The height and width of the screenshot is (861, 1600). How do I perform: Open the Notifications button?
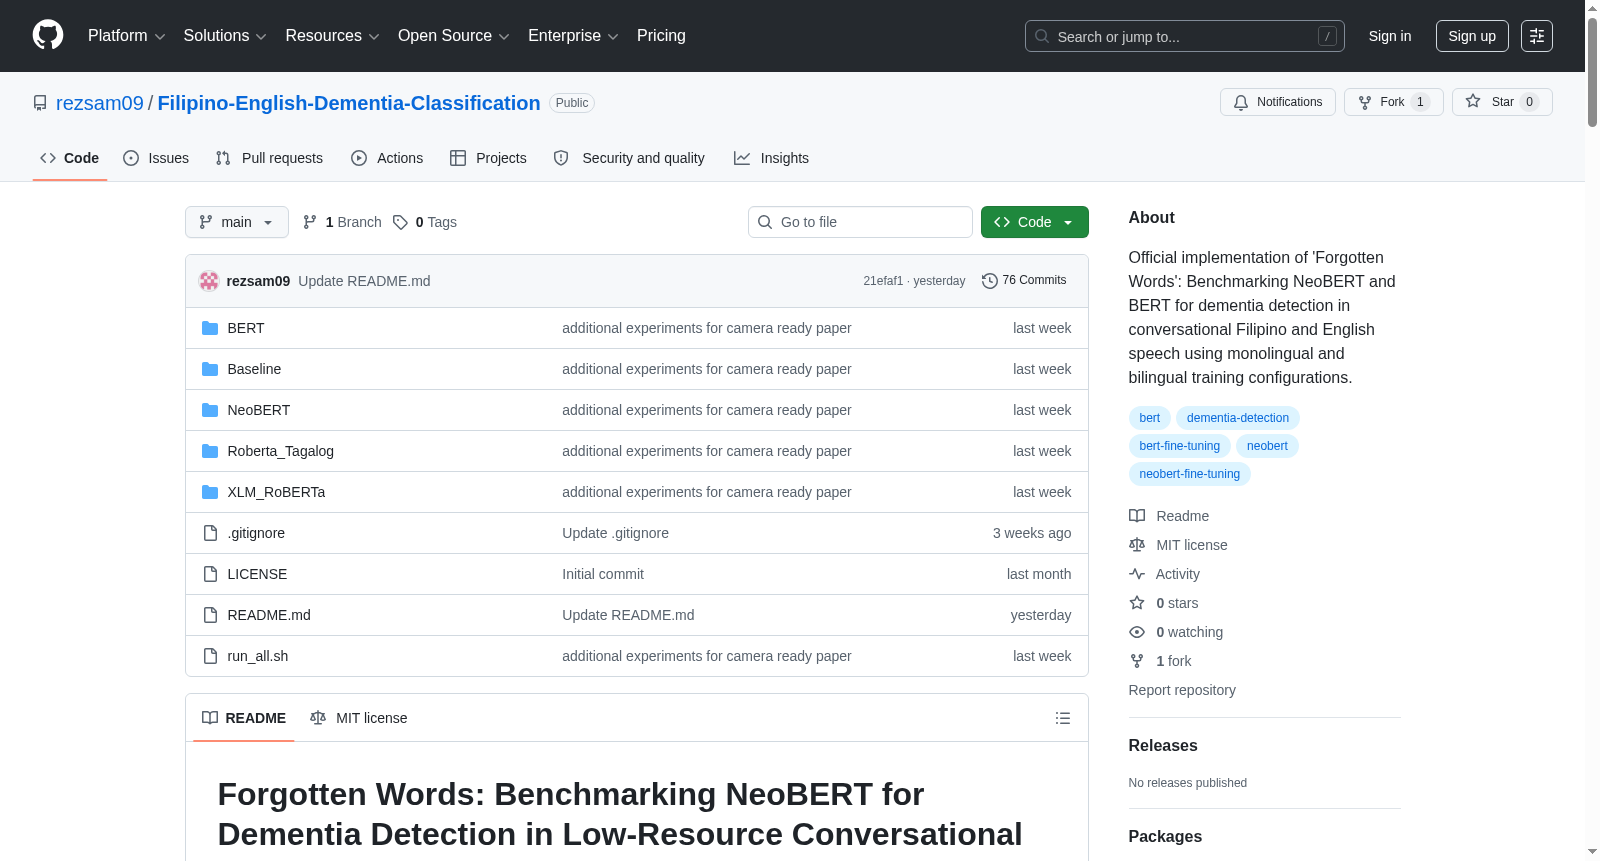pos(1277,102)
